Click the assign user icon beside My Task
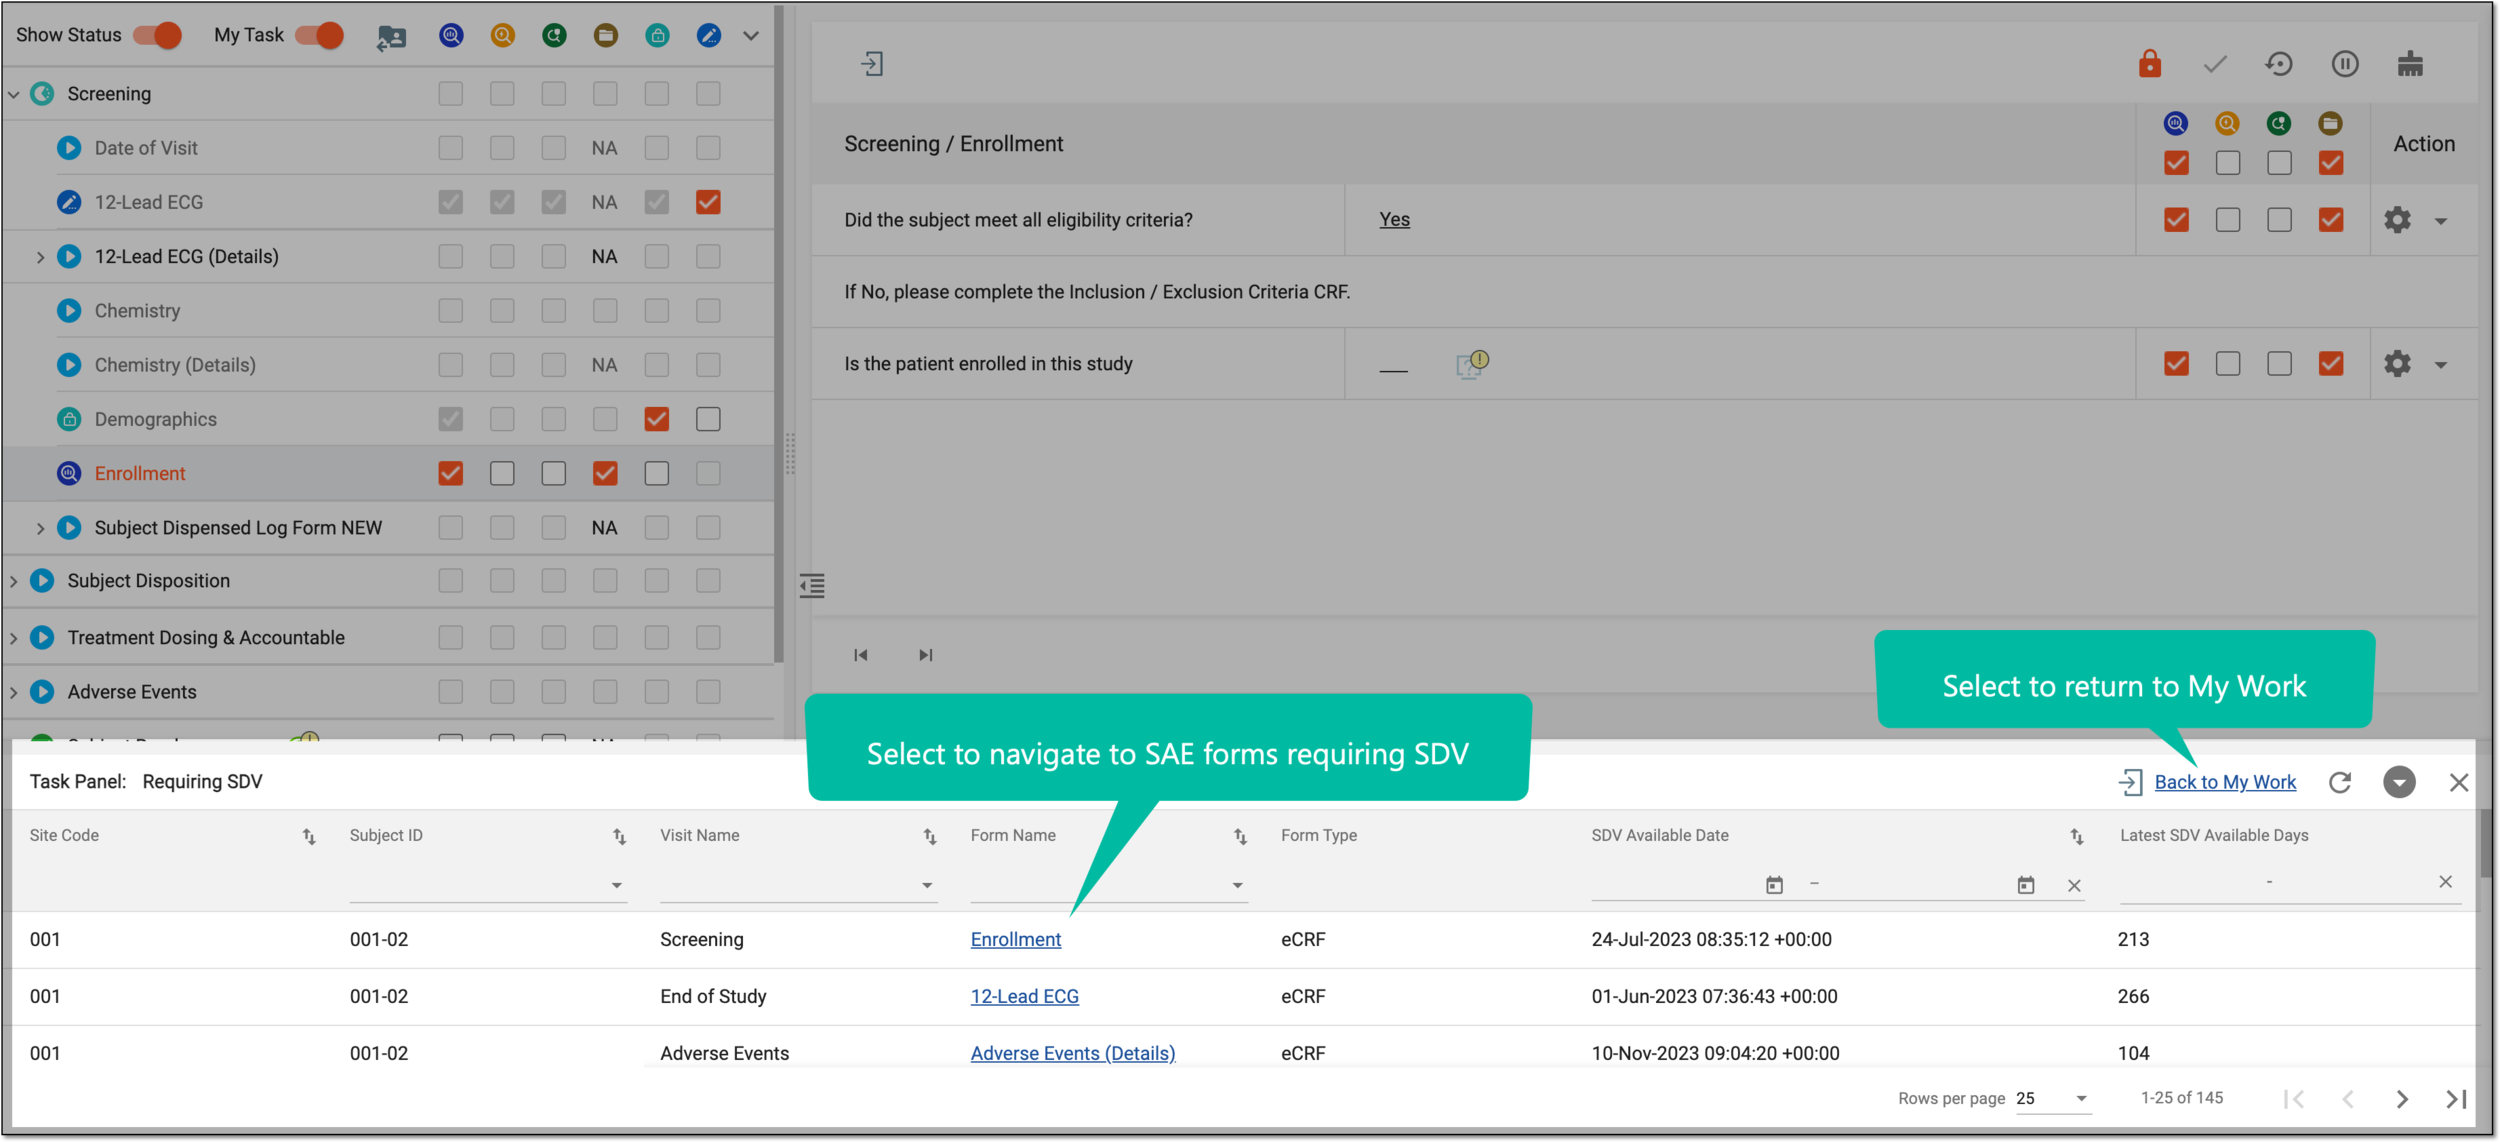 (391, 37)
